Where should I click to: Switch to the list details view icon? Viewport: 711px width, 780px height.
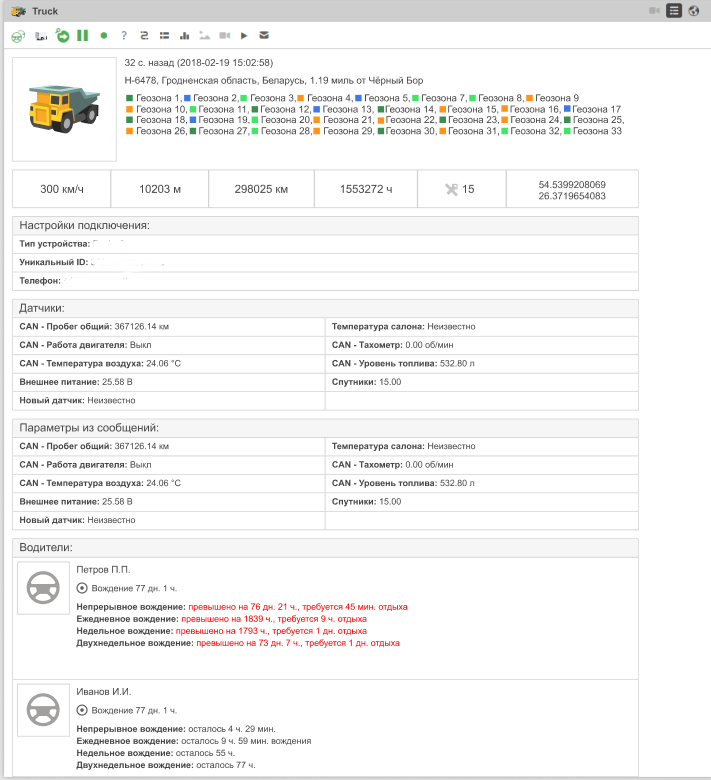pos(674,11)
